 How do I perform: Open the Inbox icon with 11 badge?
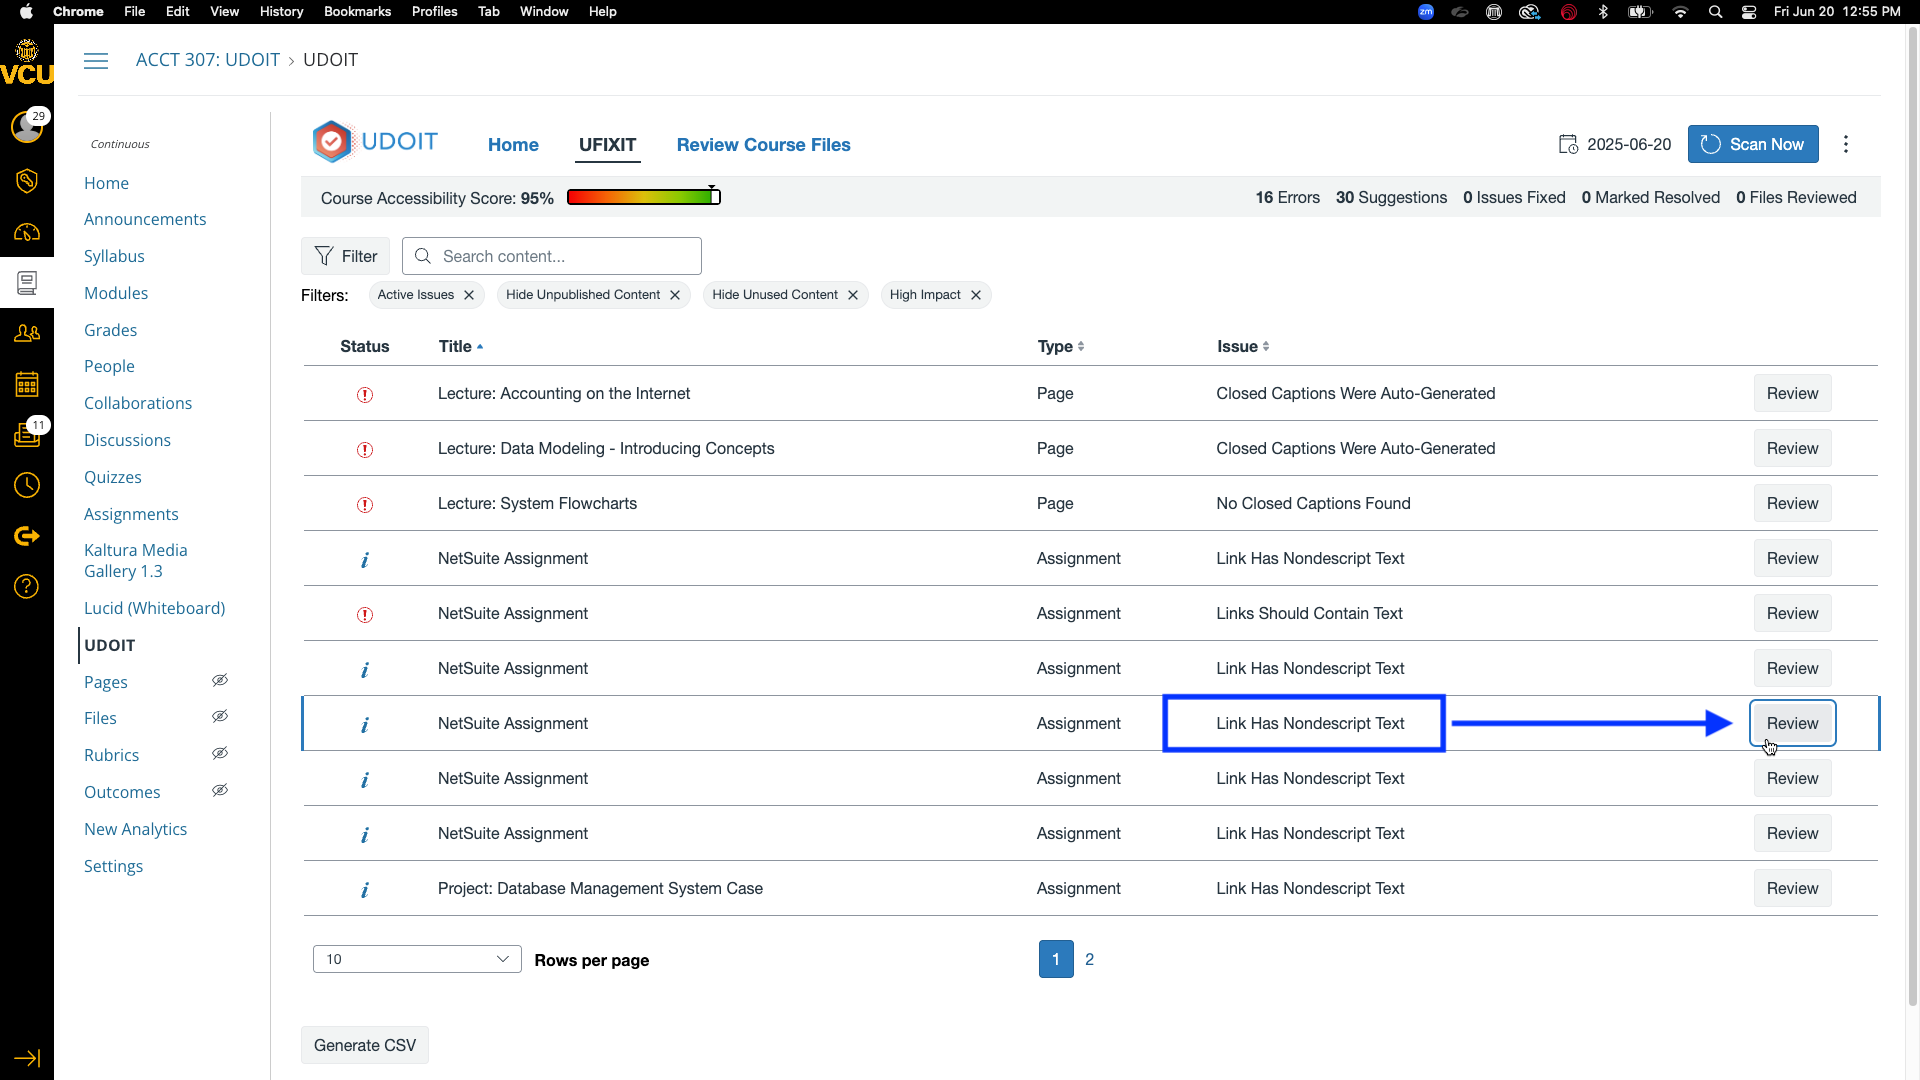(27, 434)
